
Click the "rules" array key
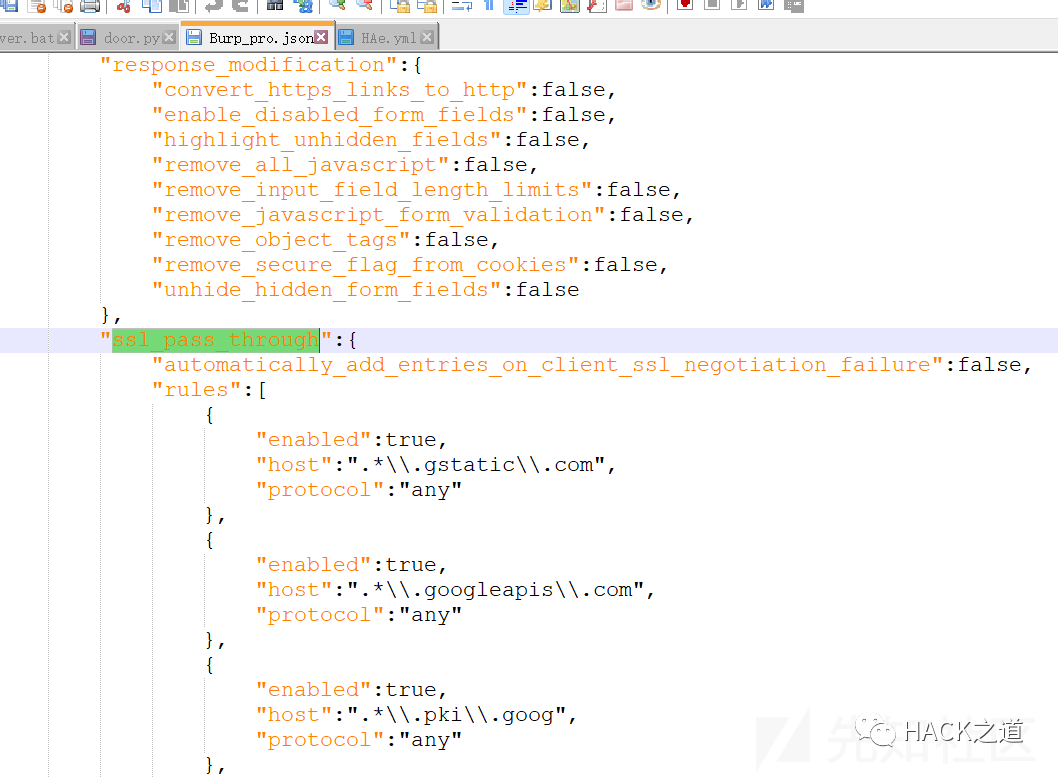pos(196,389)
